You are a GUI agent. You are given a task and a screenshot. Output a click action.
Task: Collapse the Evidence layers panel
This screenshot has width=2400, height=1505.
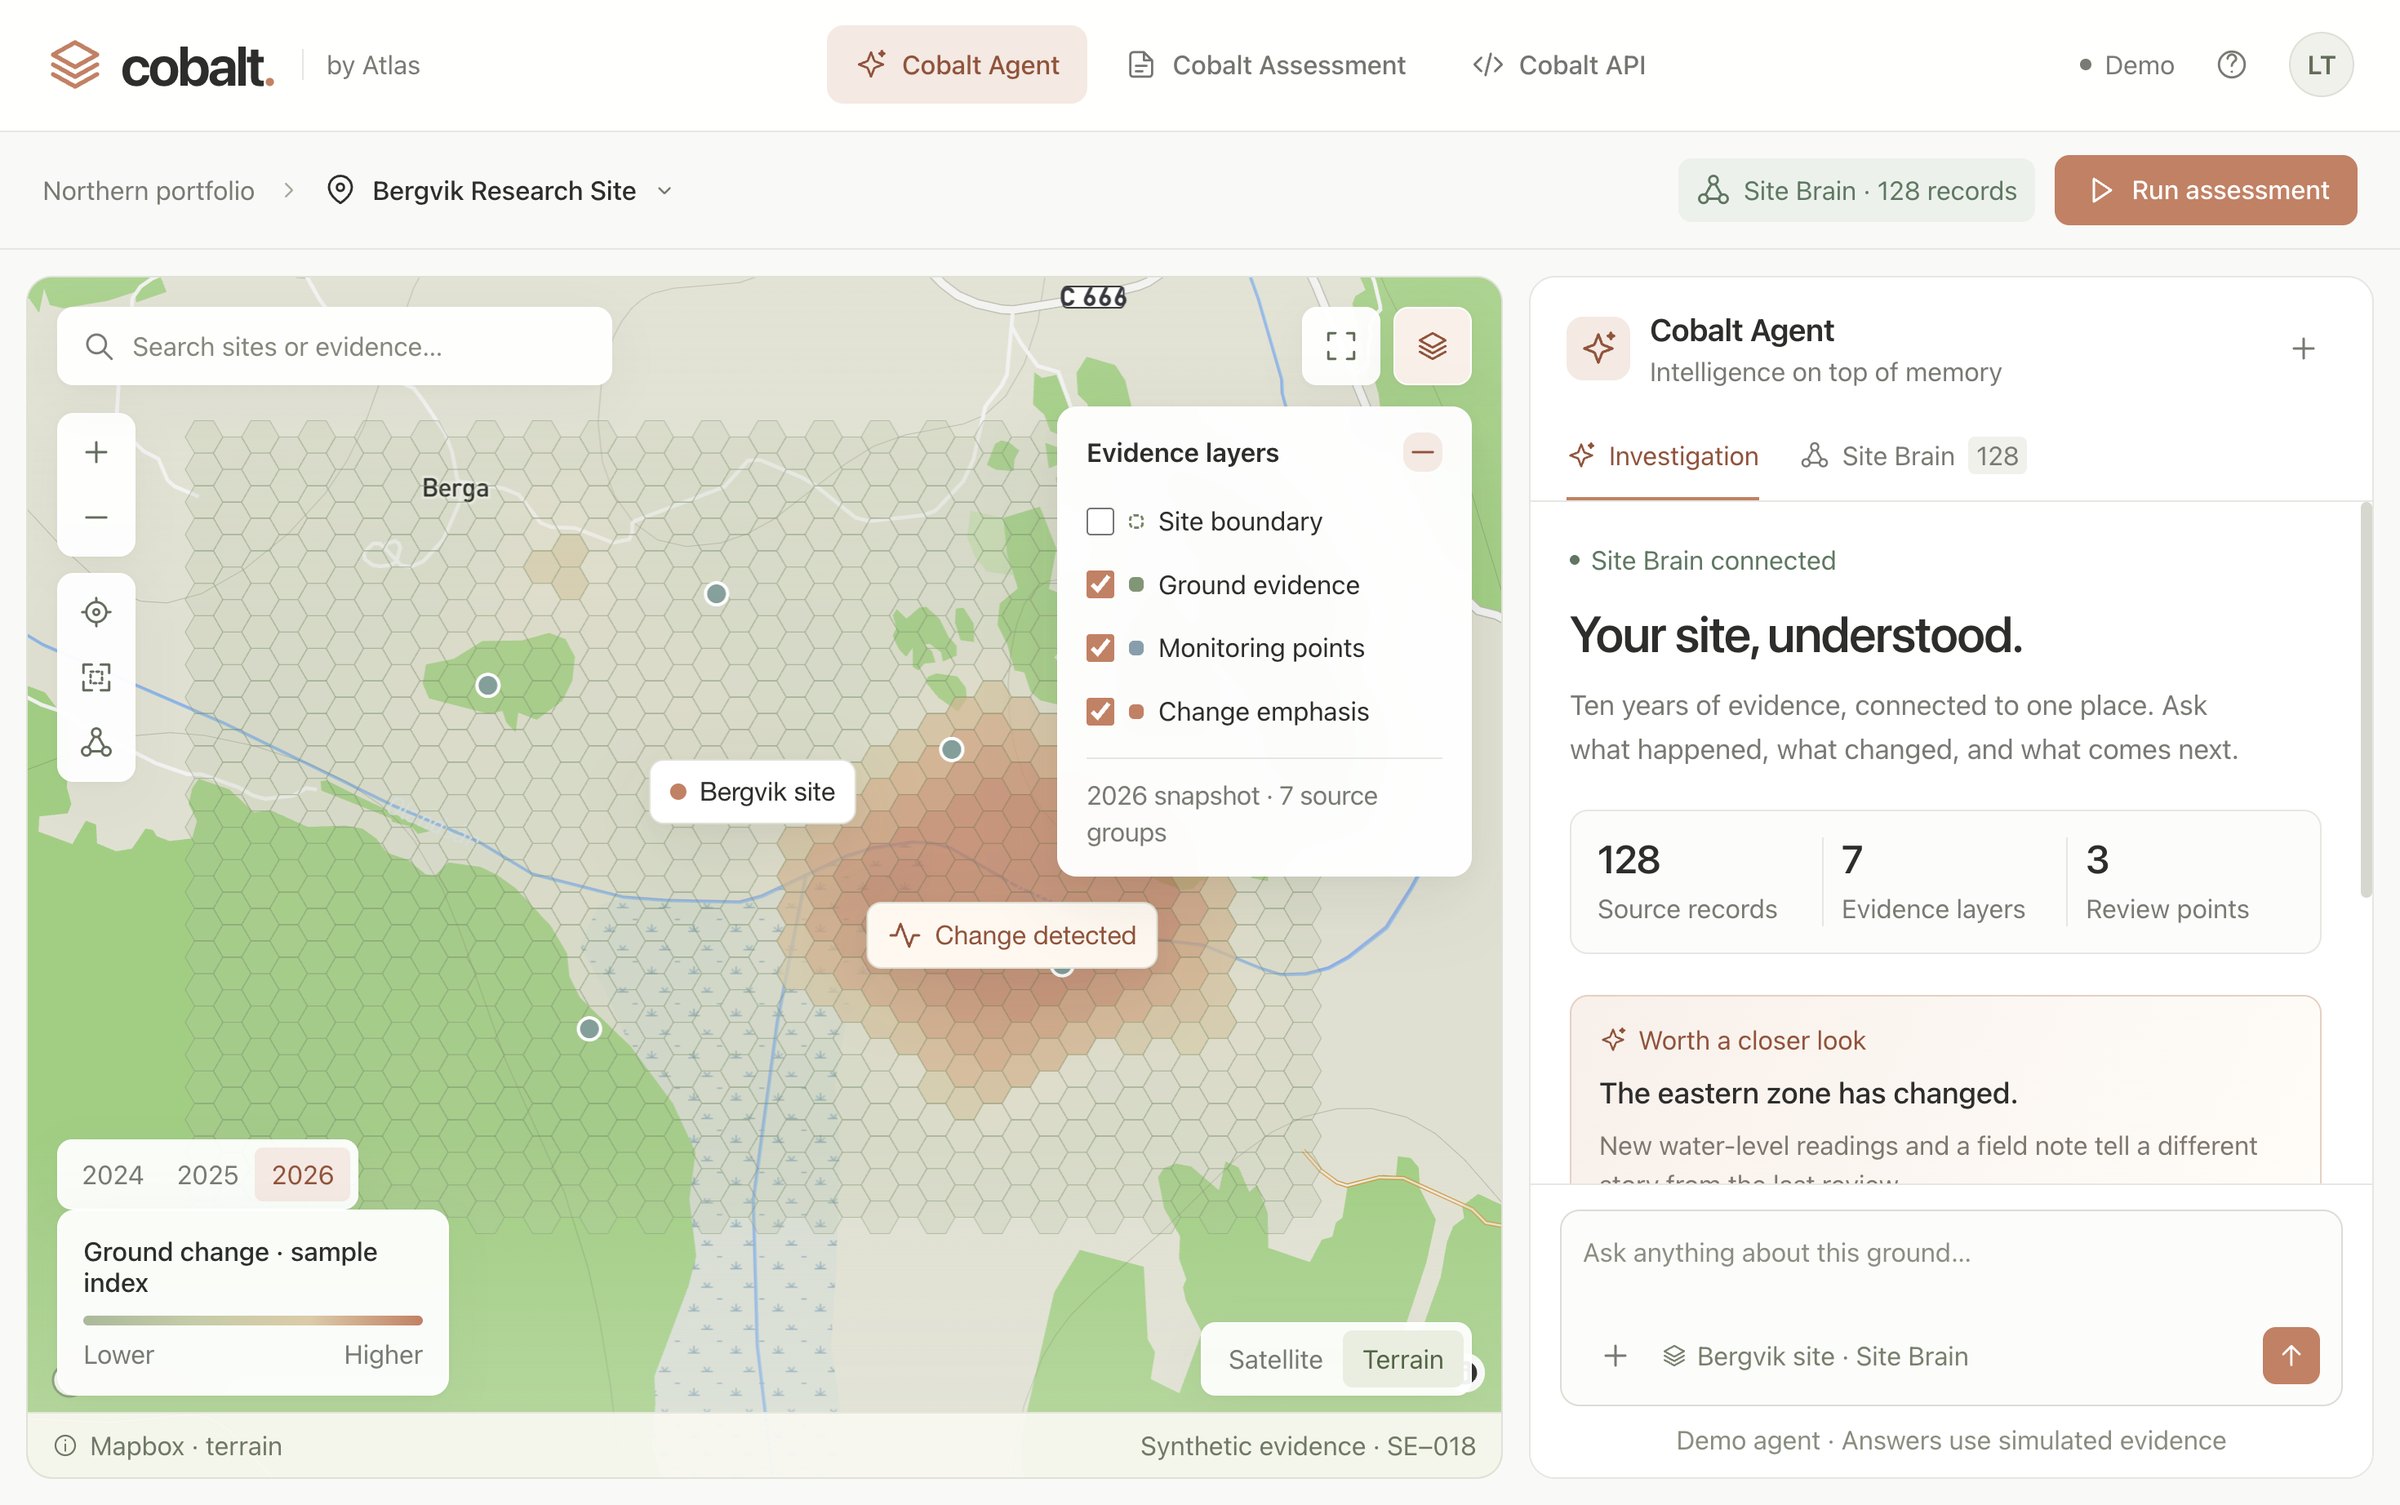click(1422, 453)
